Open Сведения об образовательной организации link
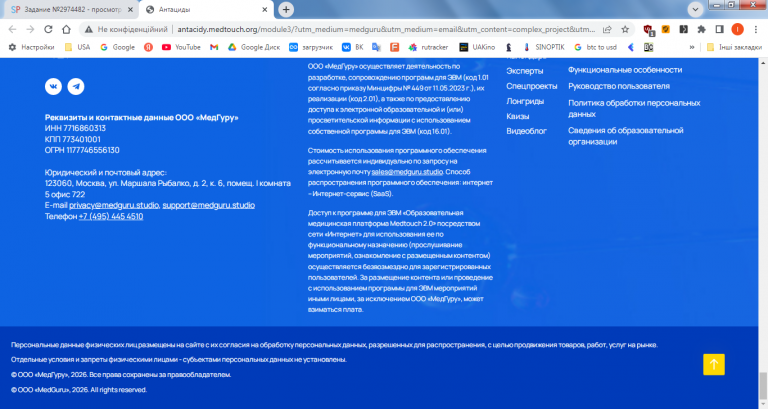The image size is (768, 409). [625, 136]
